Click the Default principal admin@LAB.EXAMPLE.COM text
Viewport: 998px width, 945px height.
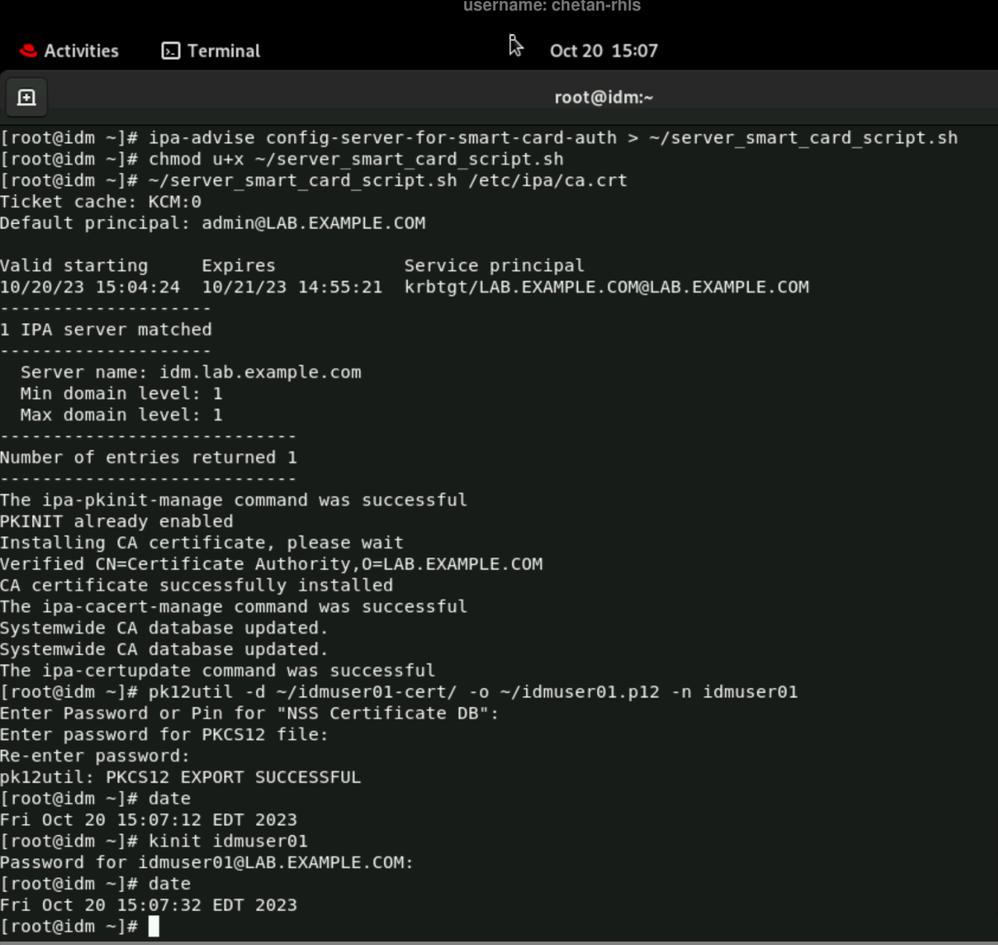[x=212, y=223]
